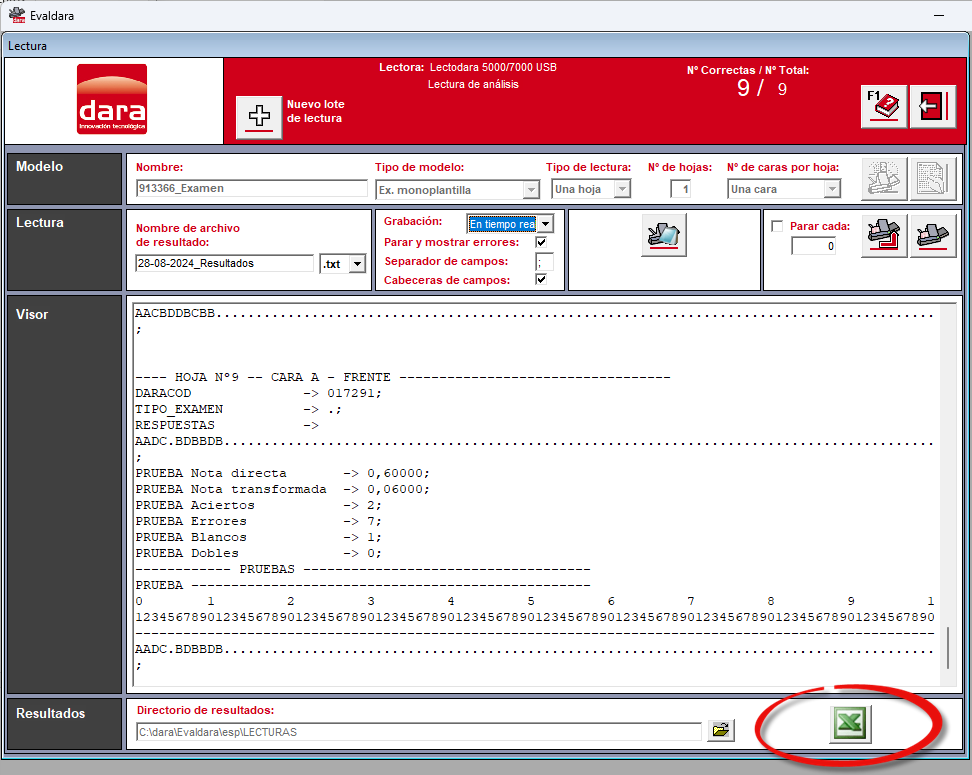Open the Tipo de lectura dropdown

click(x=622, y=188)
